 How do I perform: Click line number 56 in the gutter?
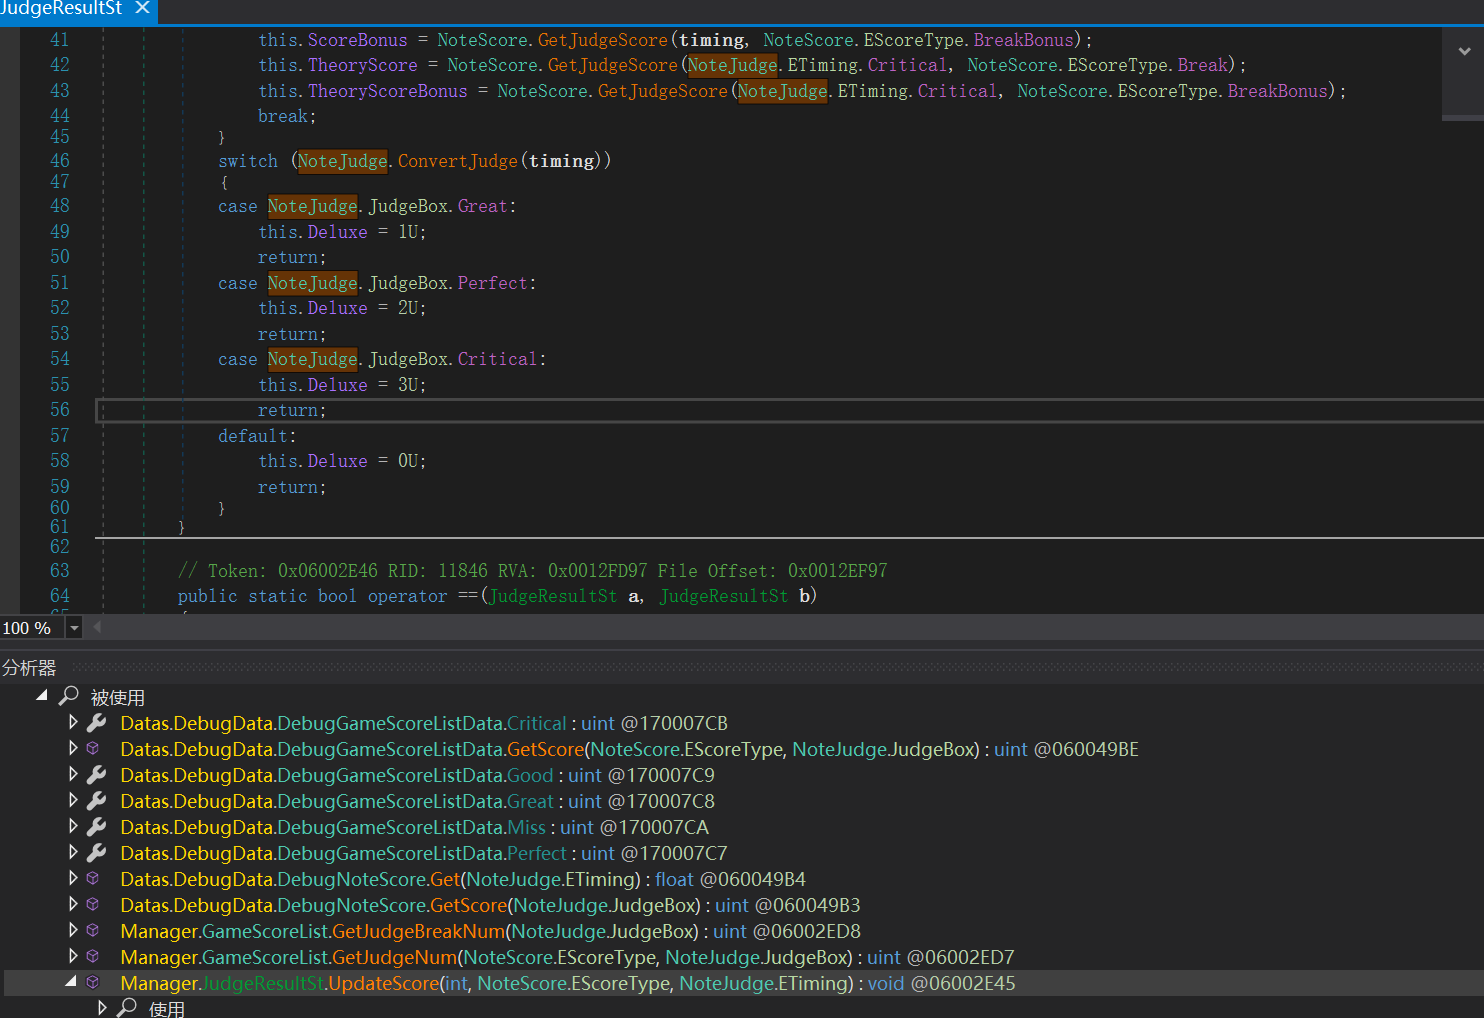pyautogui.click(x=60, y=410)
